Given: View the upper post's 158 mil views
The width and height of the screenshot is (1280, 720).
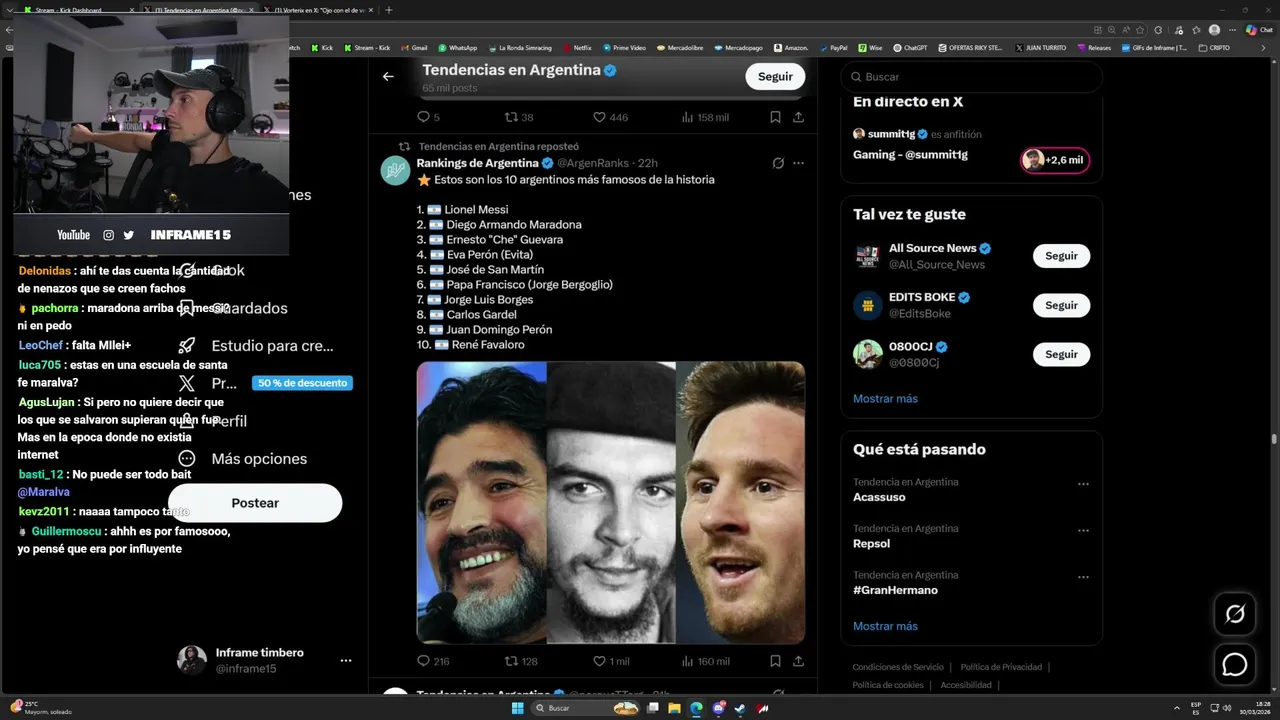Looking at the screenshot, I should 706,117.
